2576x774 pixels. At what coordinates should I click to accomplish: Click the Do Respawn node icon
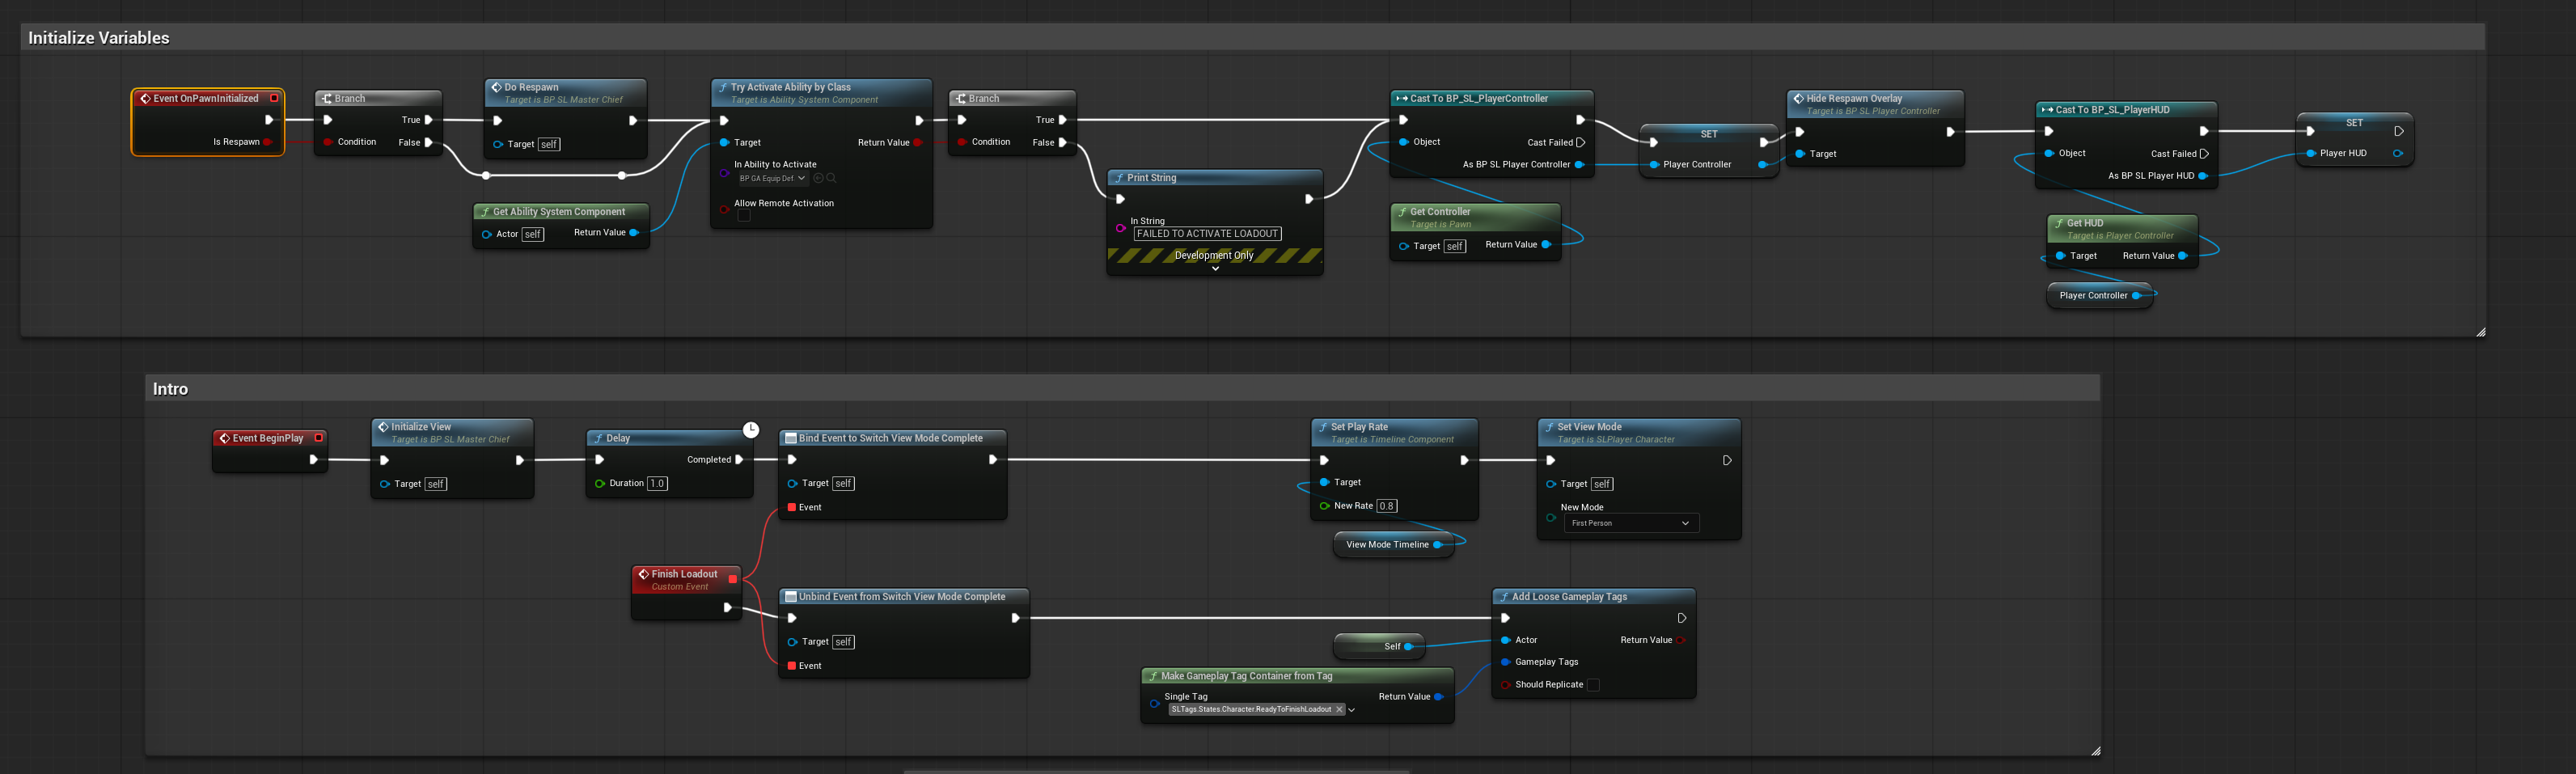point(496,87)
